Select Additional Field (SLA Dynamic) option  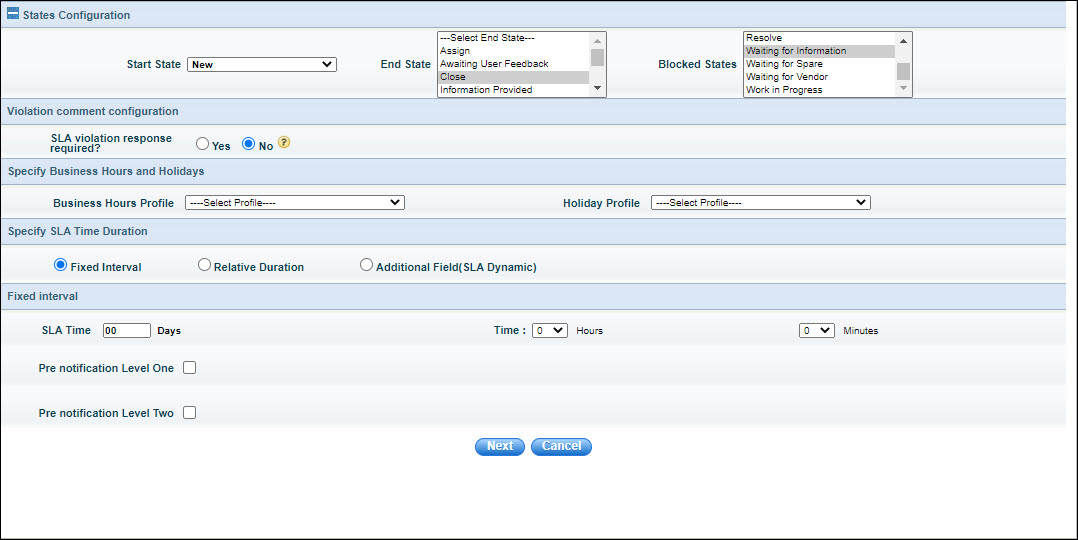pos(366,266)
